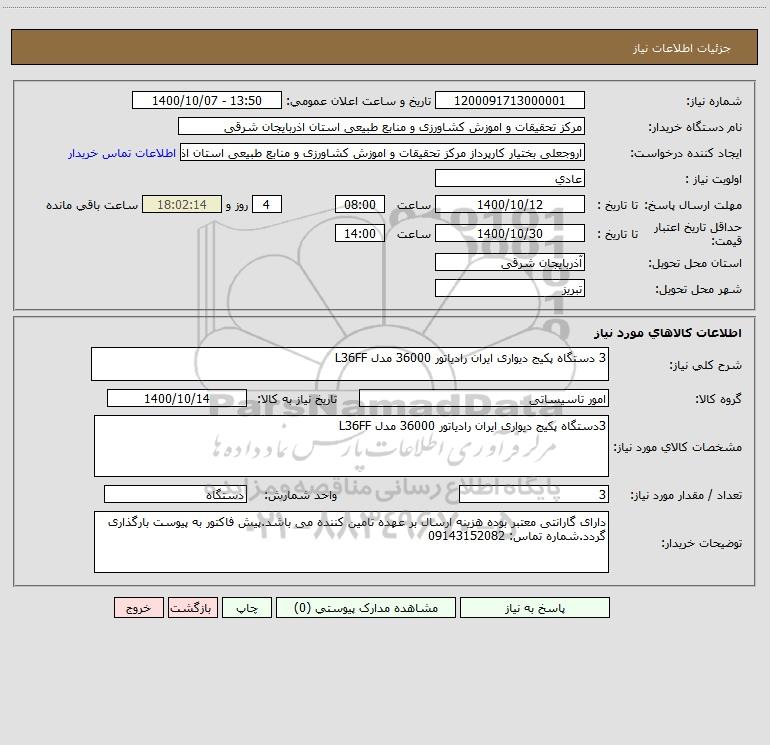The height and width of the screenshot is (745, 770).
Task: Click the remaining time countdown 18:02:14
Action: 182,204
